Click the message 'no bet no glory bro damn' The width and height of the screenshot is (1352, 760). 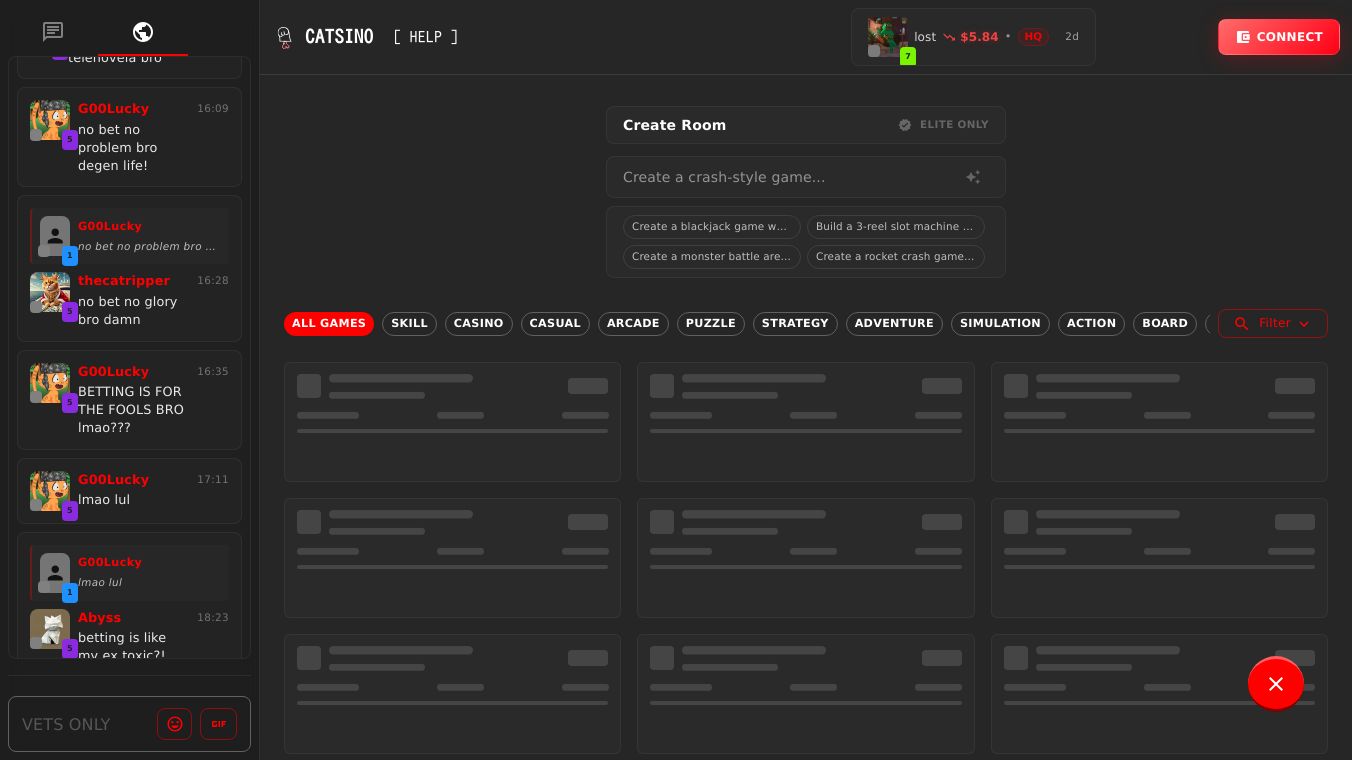[x=128, y=311]
